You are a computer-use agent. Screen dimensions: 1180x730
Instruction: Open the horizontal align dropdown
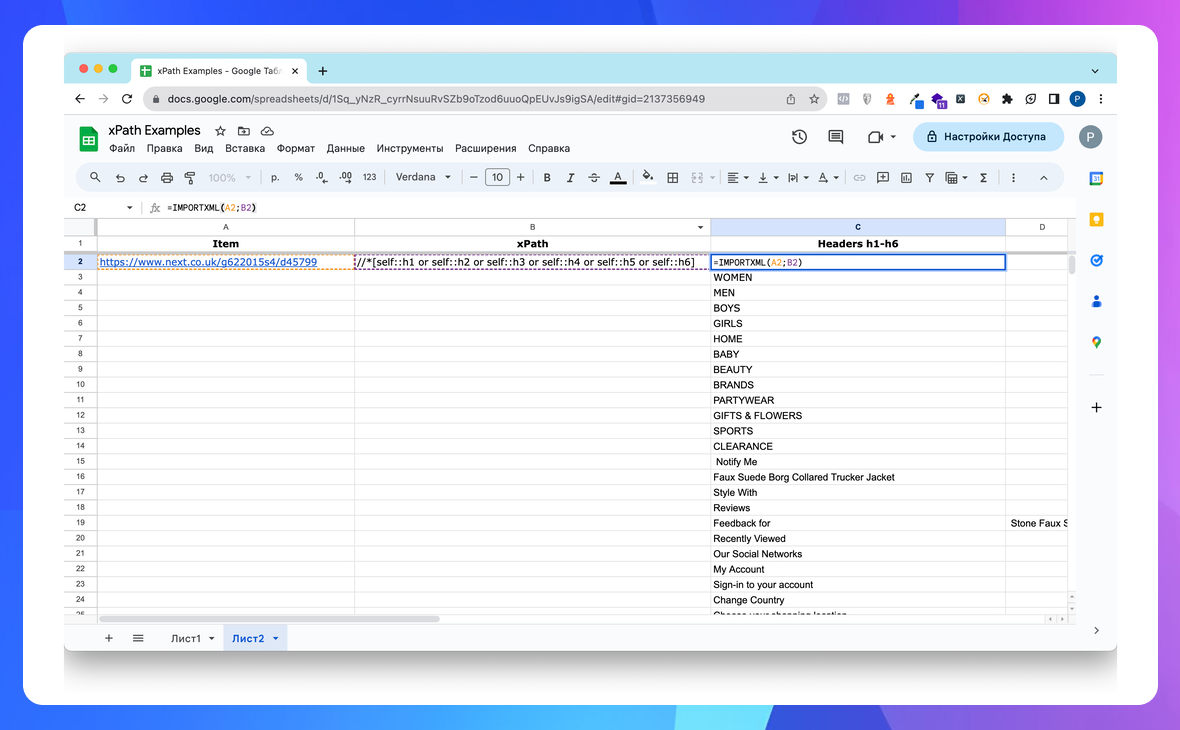(737, 178)
